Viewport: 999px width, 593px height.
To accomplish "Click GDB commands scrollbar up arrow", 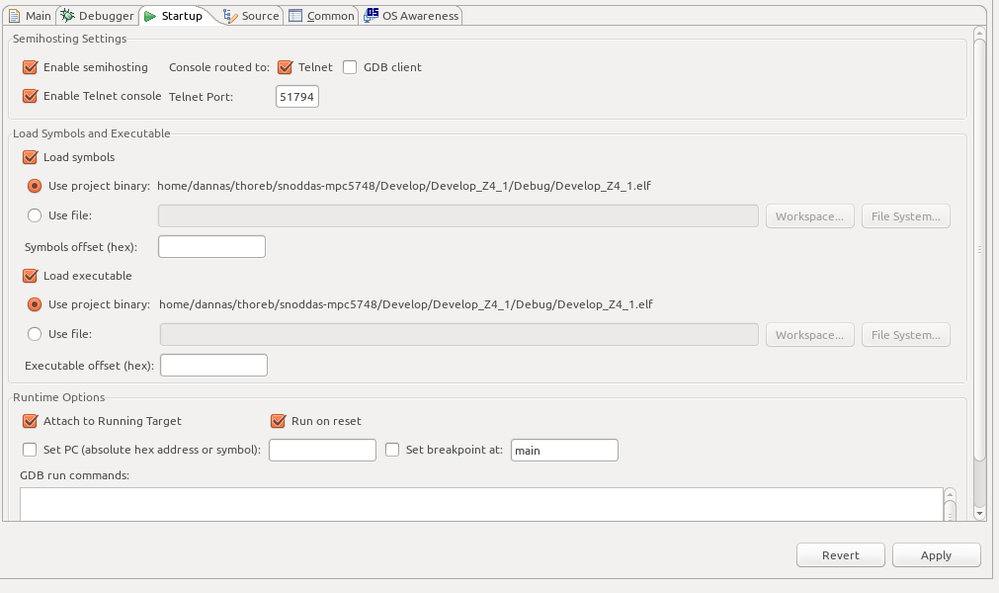I will point(950,494).
